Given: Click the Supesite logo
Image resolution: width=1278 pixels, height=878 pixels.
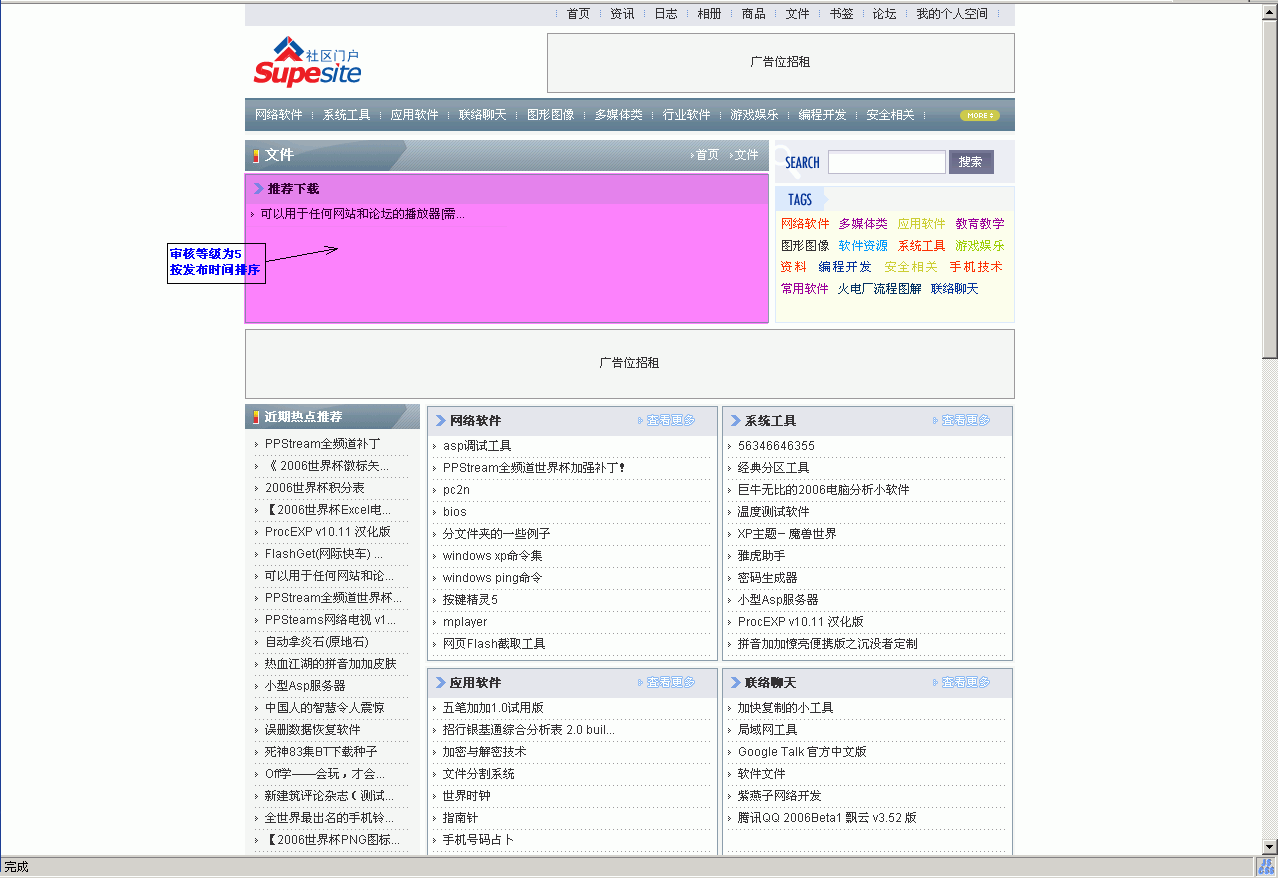Looking at the screenshot, I should click(307, 62).
